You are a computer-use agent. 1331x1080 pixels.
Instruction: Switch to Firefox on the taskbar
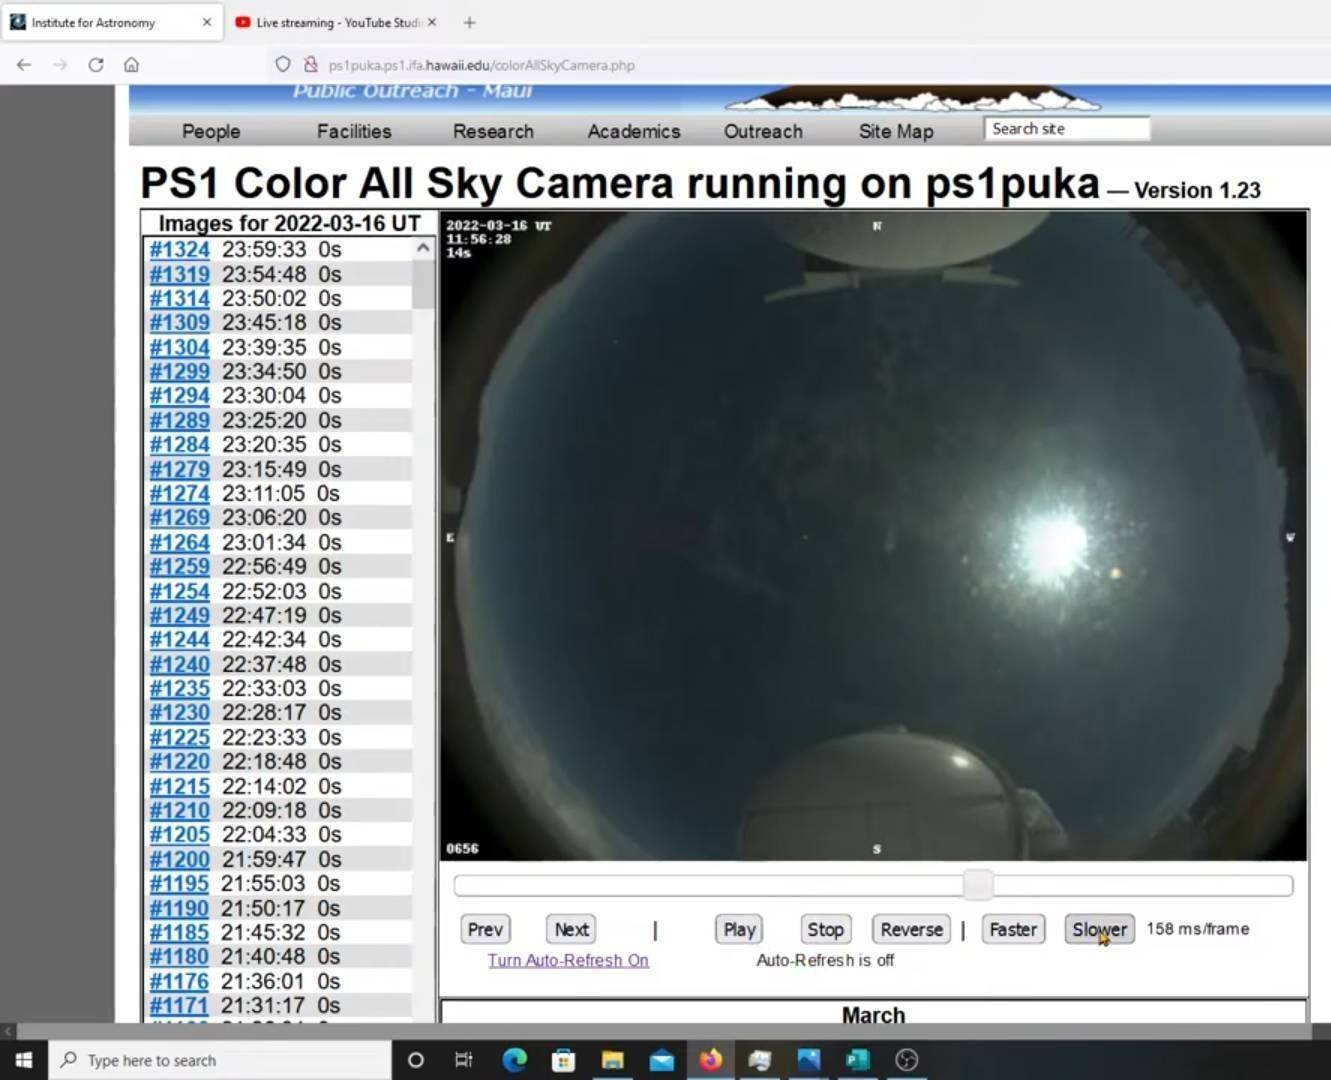click(710, 1060)
